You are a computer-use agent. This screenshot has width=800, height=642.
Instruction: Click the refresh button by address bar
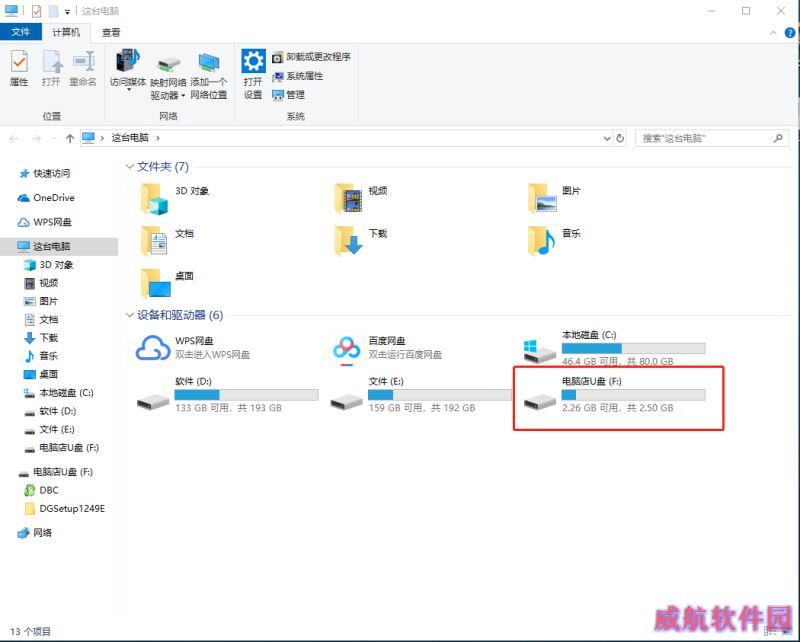tap(620, 138)
